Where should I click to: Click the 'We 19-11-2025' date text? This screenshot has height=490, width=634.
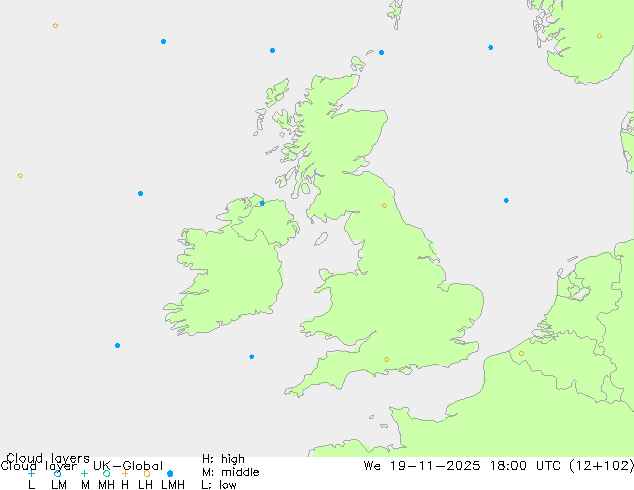click(x=422, y=466)
